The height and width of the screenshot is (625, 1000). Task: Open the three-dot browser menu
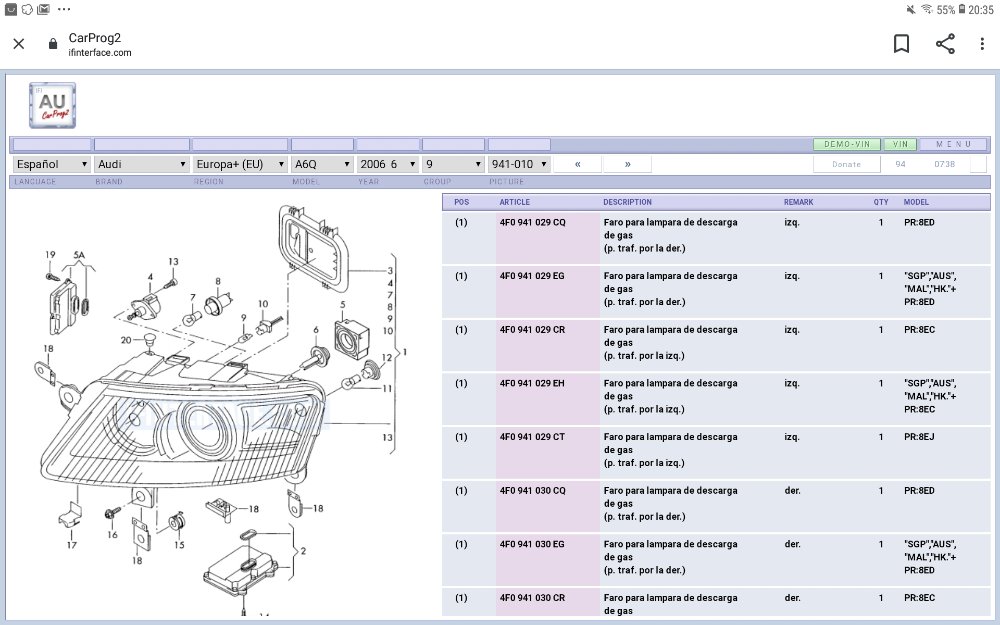[982, 43]
